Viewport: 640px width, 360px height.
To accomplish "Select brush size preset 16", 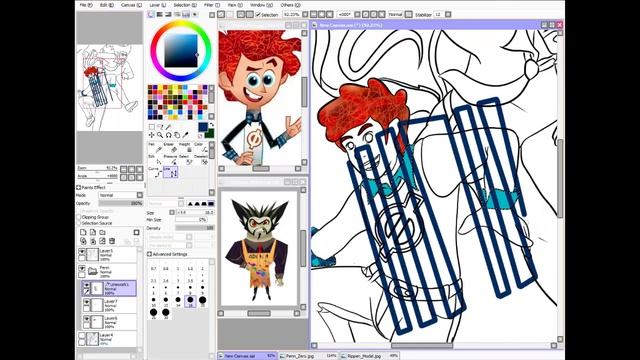I will [x=190, y=301].
